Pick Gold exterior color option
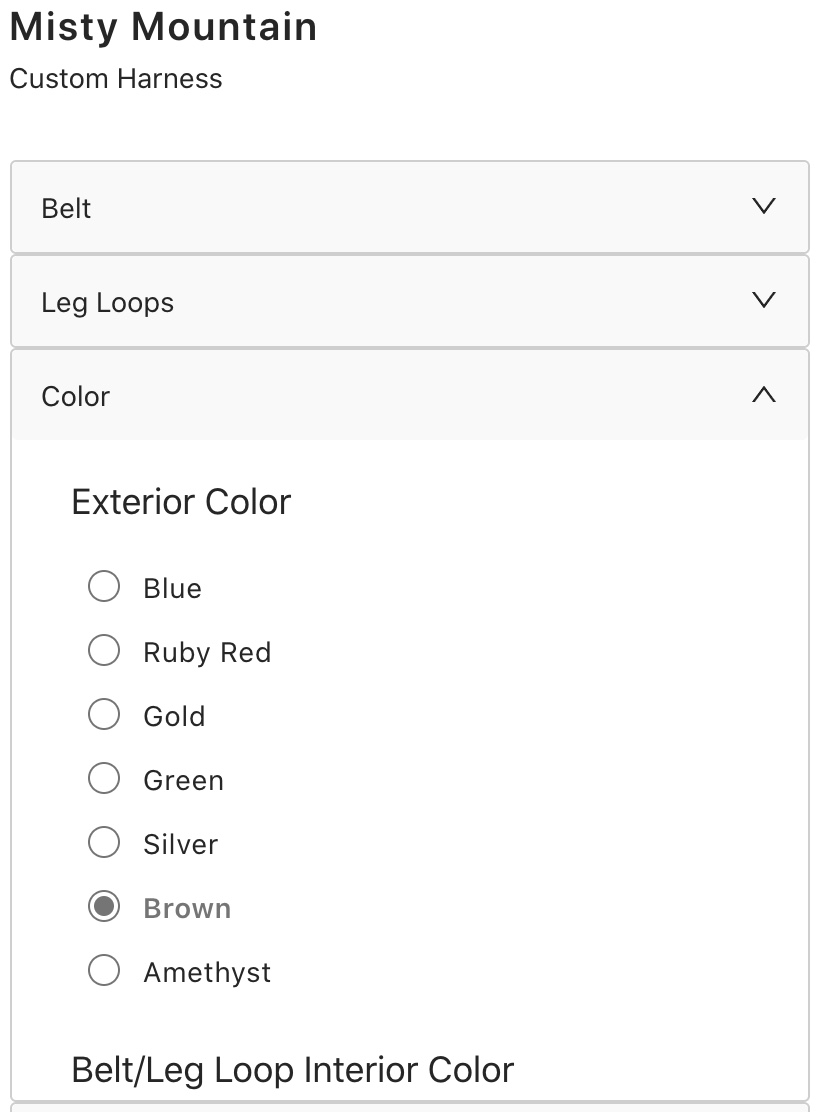Viewport: 816px width, 1112px height. [x=104, y=714]
